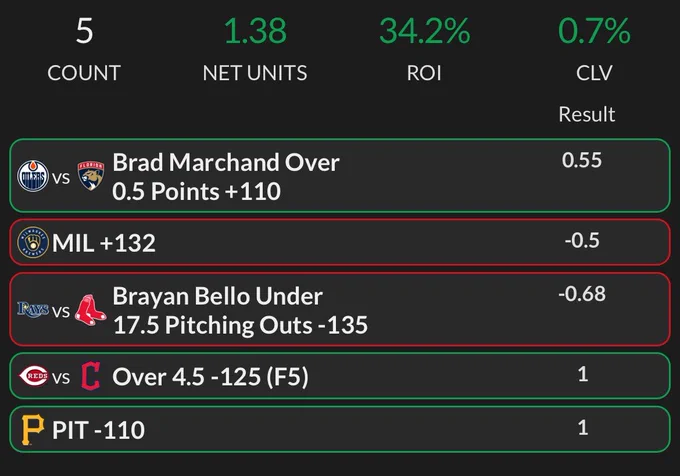Select the 34.2% ROI statistic

425,31
